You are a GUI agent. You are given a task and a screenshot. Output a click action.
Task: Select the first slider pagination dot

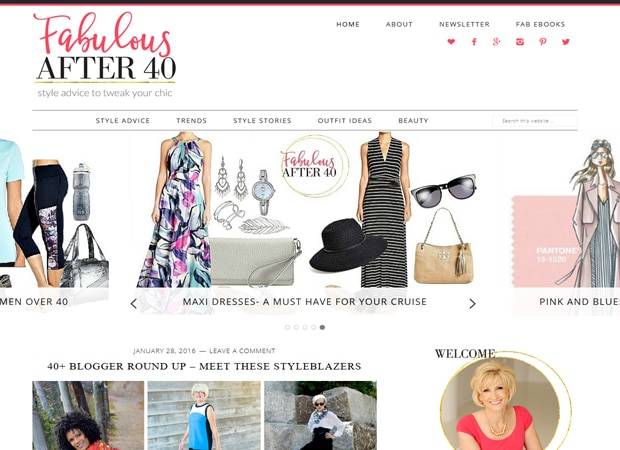pyautogui.click(x=287, y=327)
